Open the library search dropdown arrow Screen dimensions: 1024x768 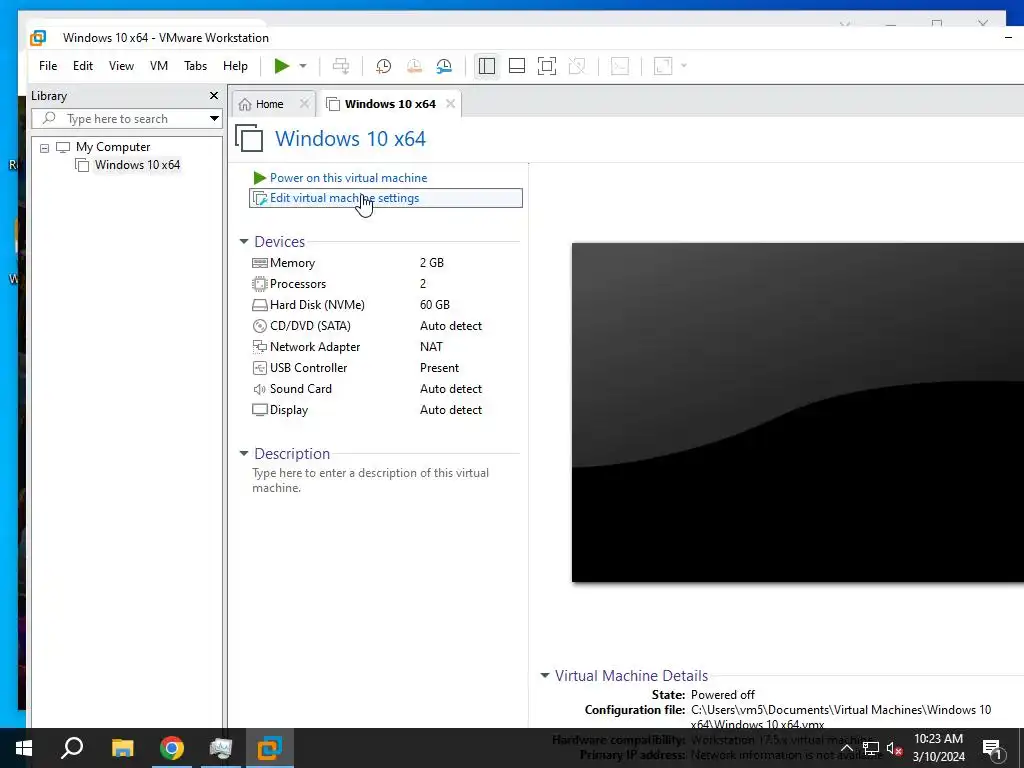coord(214,119)
